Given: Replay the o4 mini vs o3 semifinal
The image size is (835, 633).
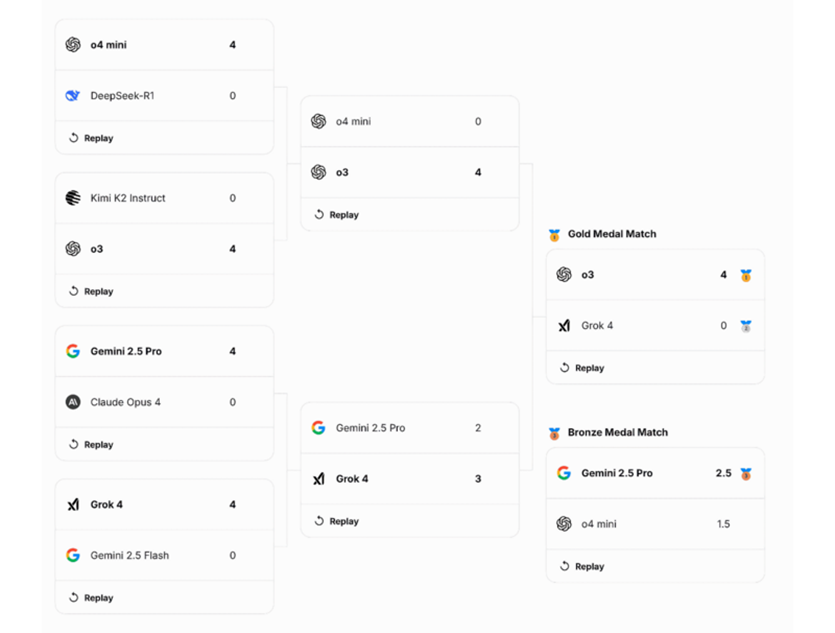Looking at the screenshot, I should click(x=337, y=215).
